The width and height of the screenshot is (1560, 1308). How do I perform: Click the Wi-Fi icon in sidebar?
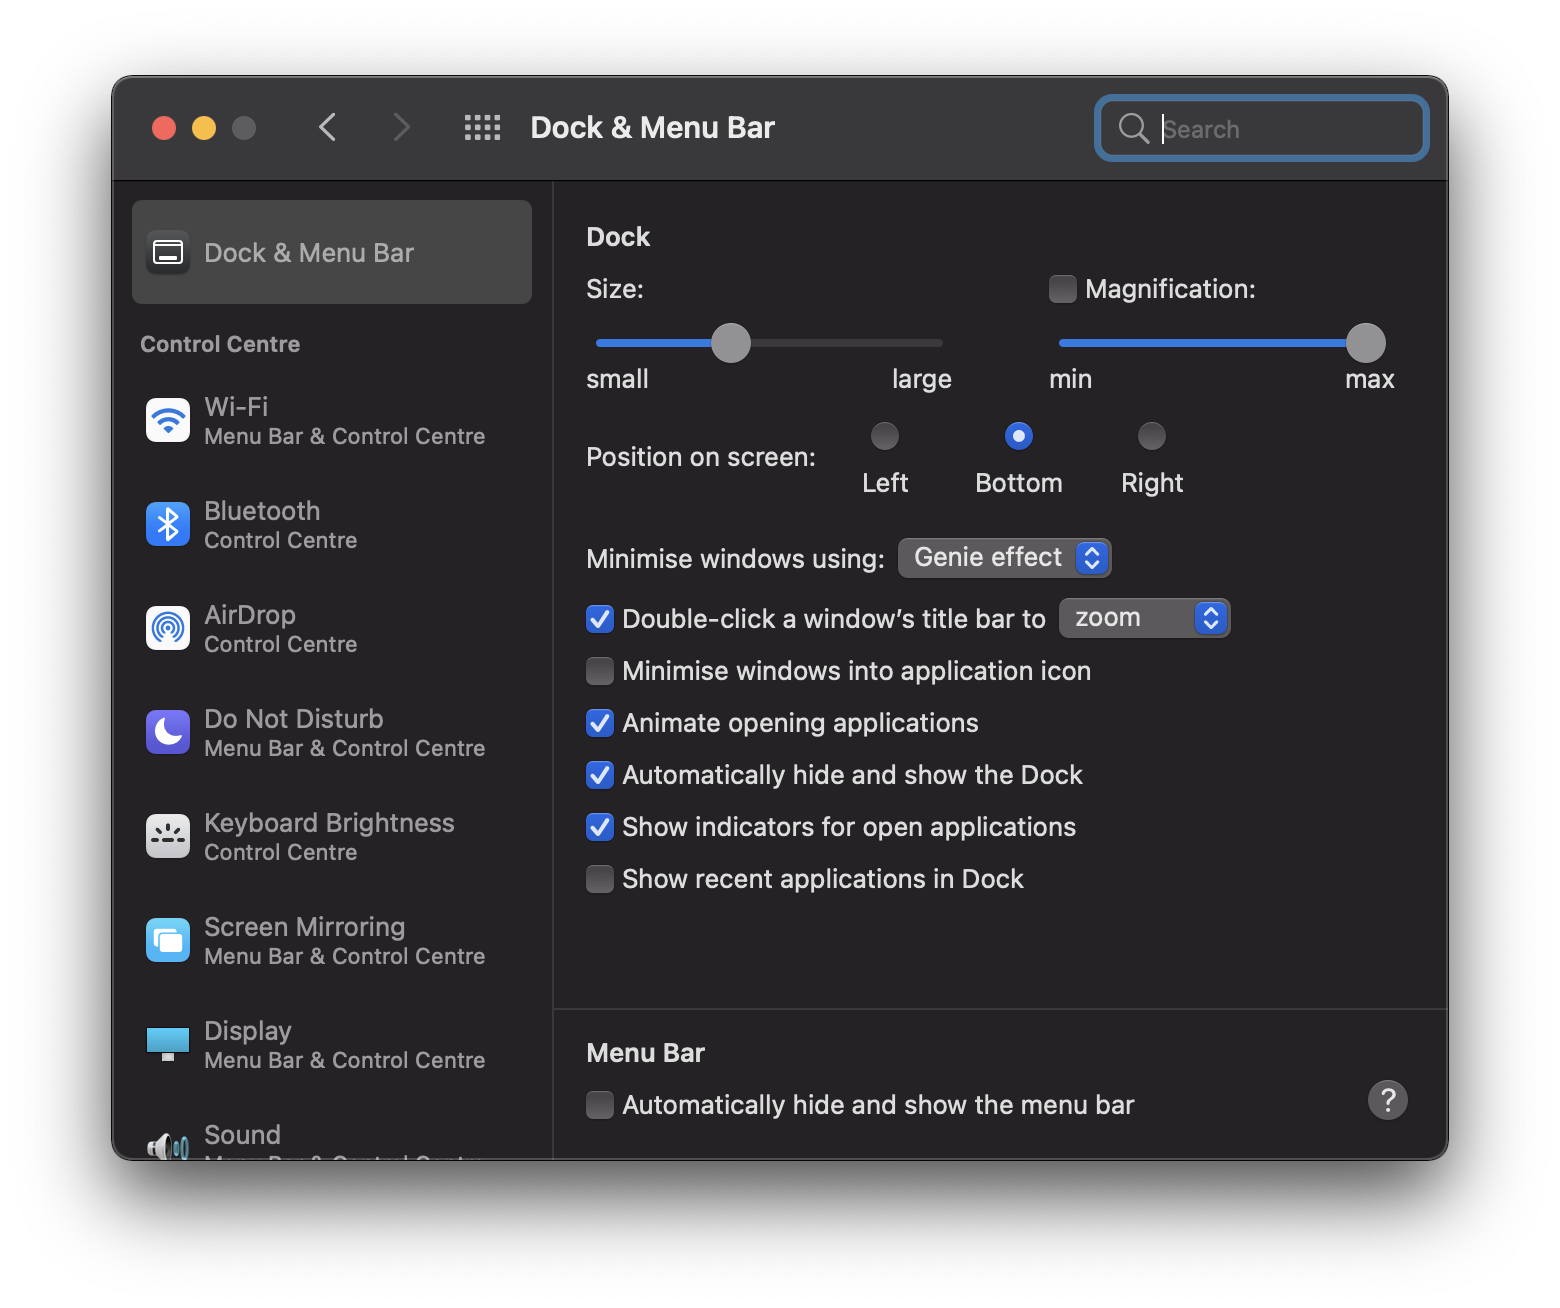[168, 421]
